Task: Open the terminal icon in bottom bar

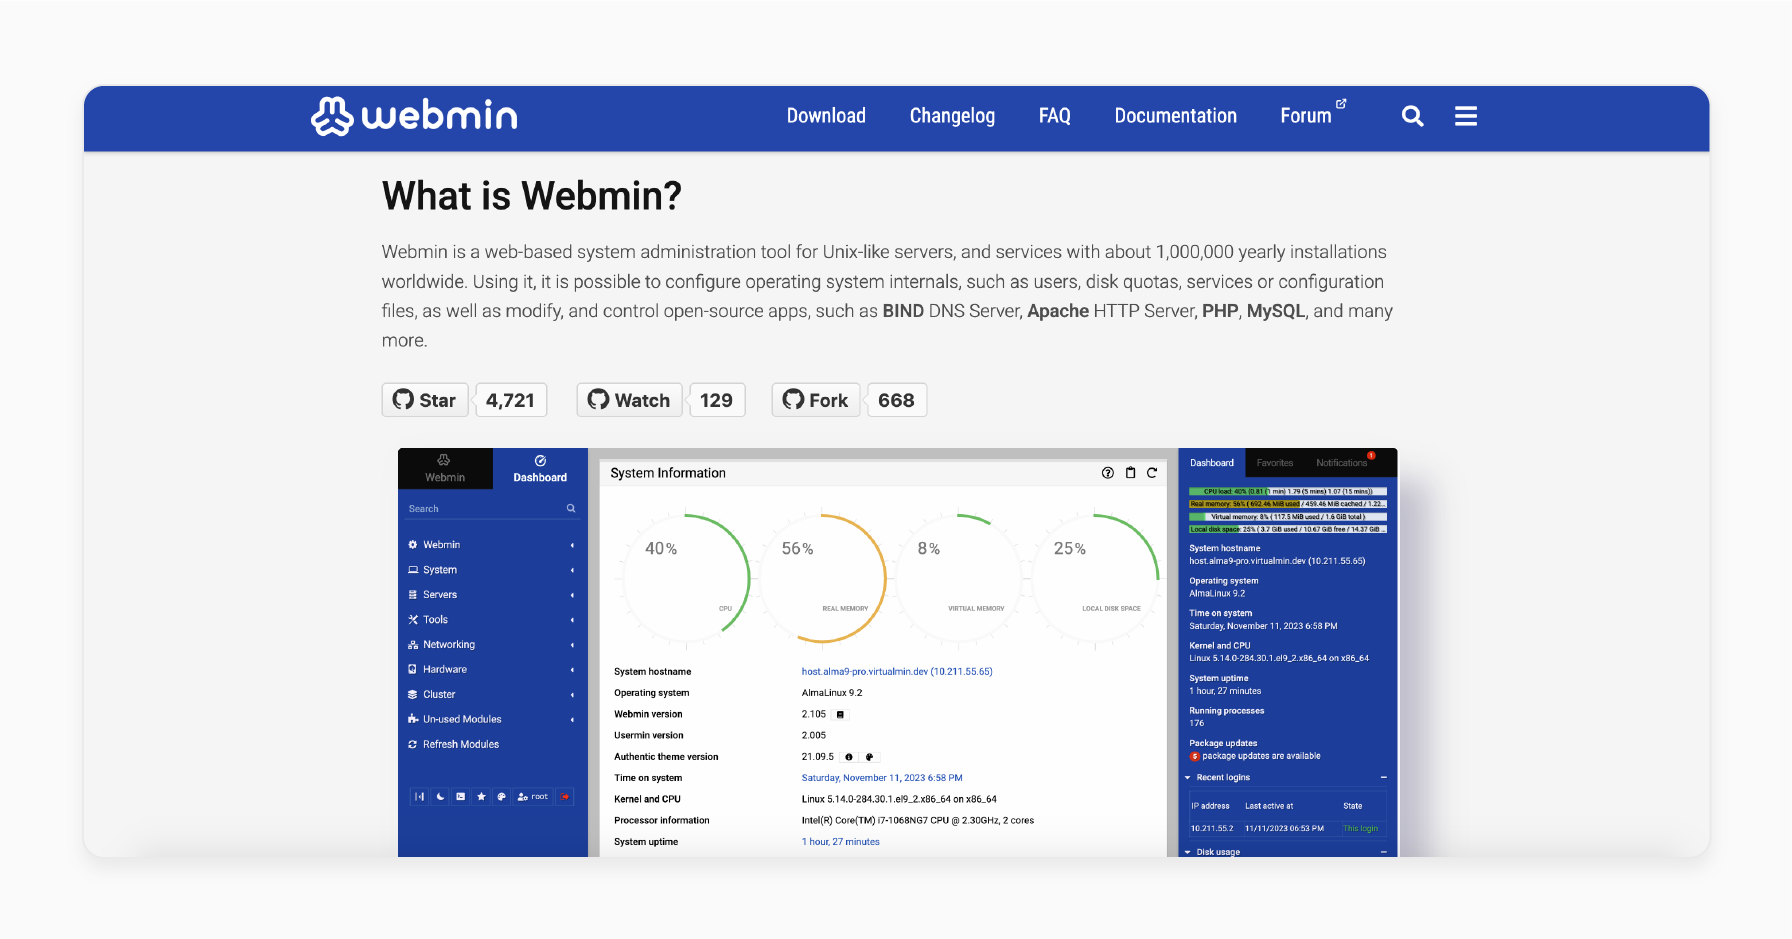Action: [x=460, y=797]
